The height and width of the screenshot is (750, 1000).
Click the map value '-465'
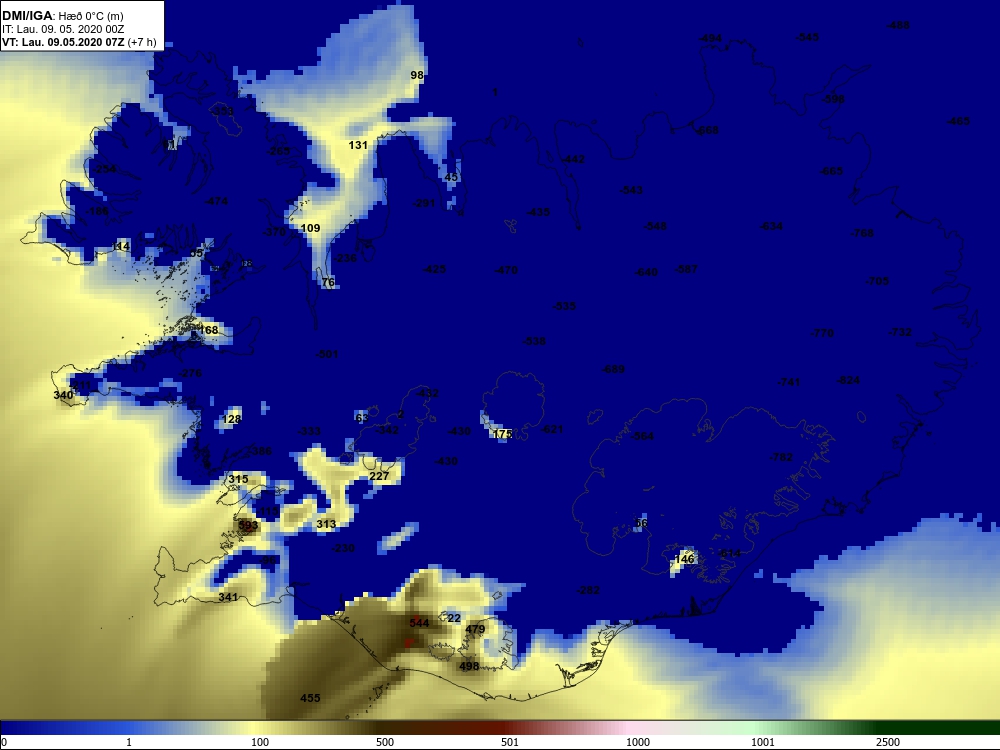point(959,121)
